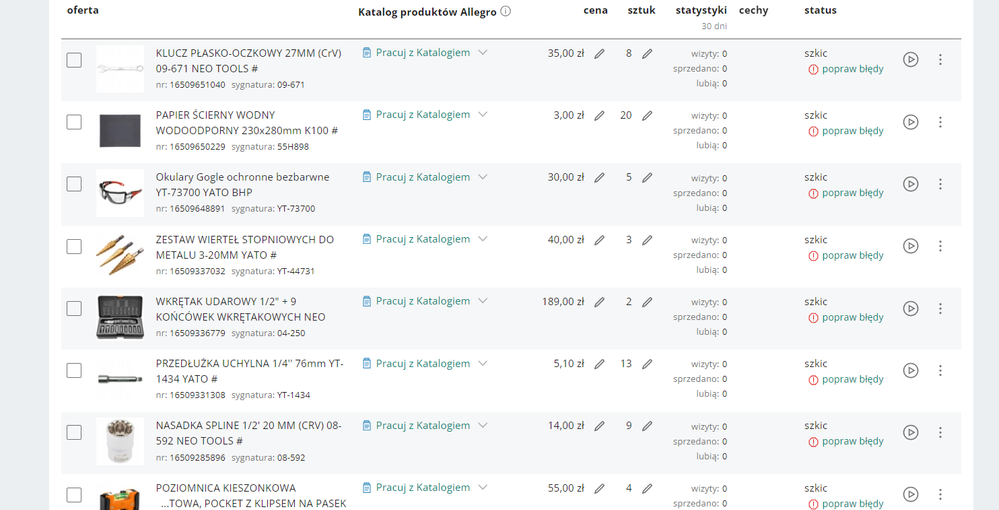Viewport: 999px width, 510px height.
Task: Expand catalog chevron for PAPIER ŚCIERNY row
Action: pos(483,115)
